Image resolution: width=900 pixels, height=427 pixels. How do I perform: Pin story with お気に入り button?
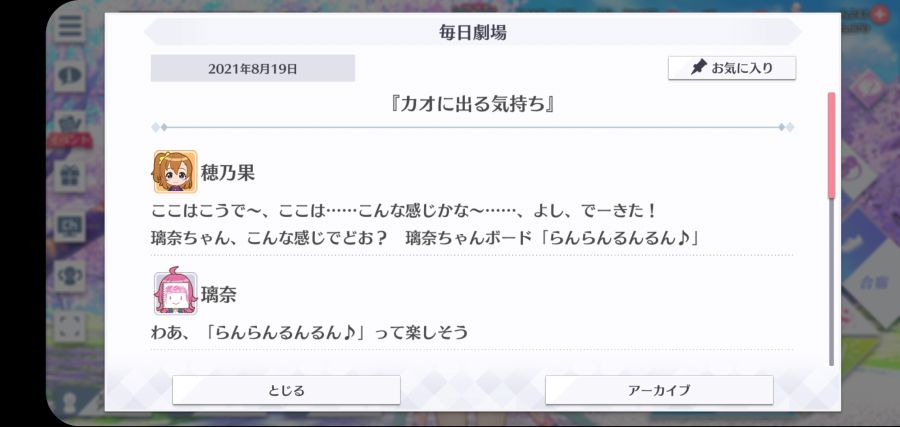click(x=732, y=68)
